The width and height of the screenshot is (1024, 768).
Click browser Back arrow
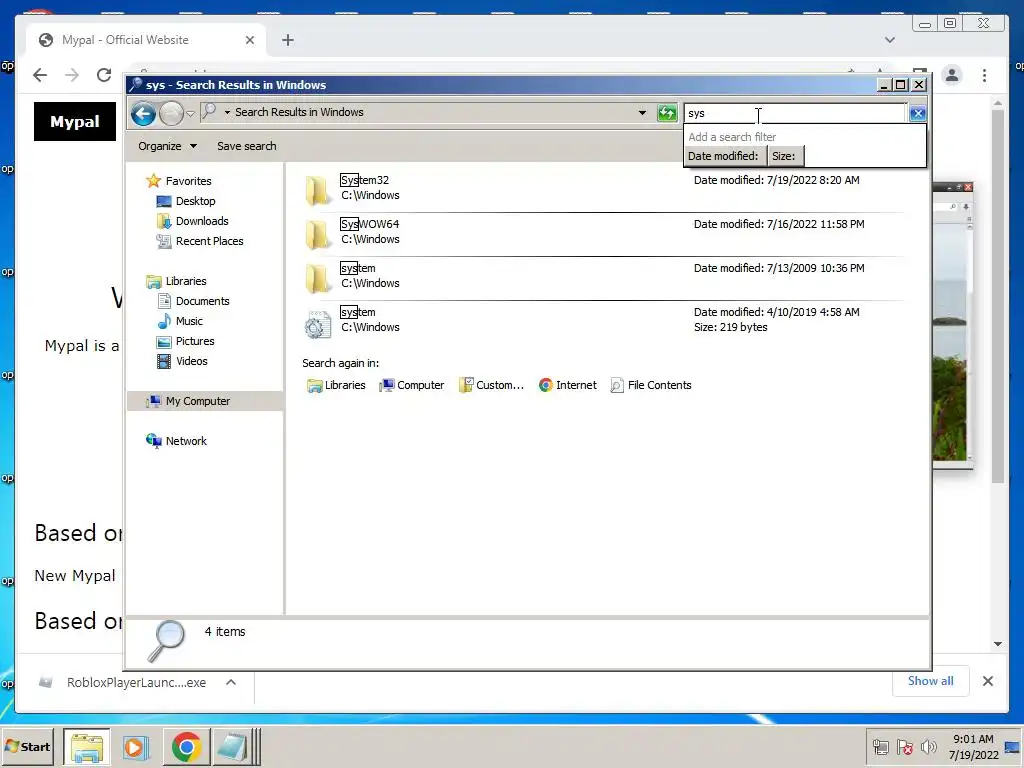tap(40, 75)
